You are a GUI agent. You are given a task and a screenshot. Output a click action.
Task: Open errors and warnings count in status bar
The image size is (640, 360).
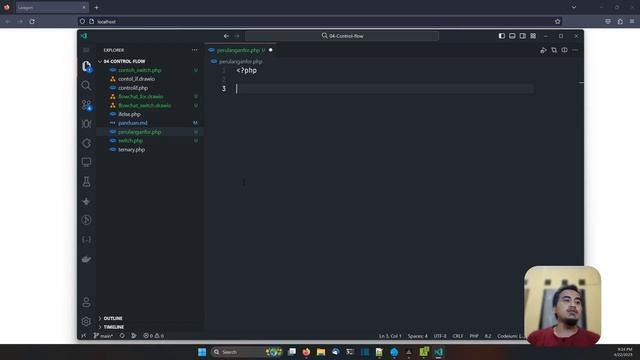coord(153,336)
